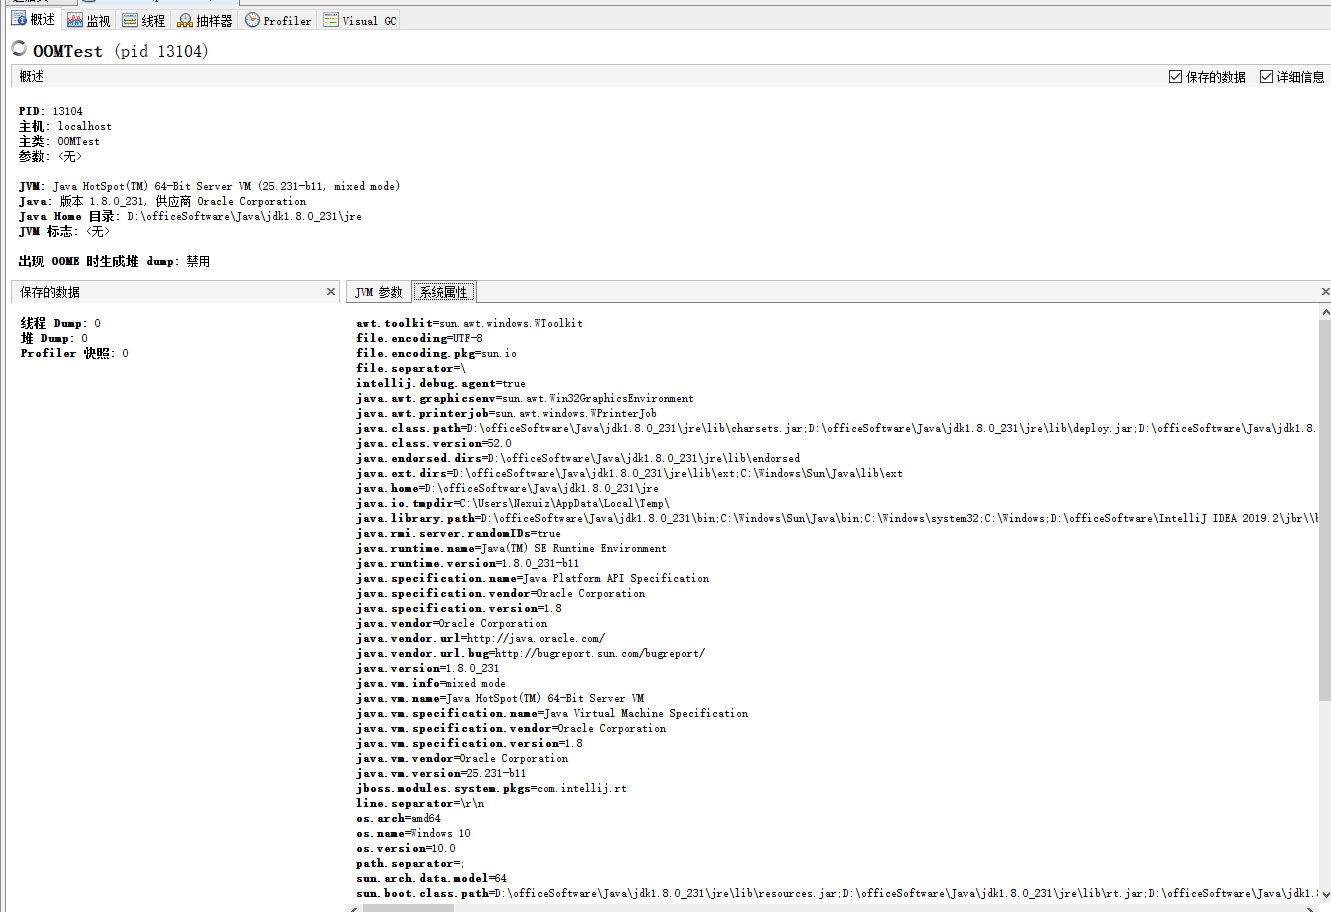Click the java.vm.name property line
The width and height of the screenshot is (1331, 912).
coord(500,698)
